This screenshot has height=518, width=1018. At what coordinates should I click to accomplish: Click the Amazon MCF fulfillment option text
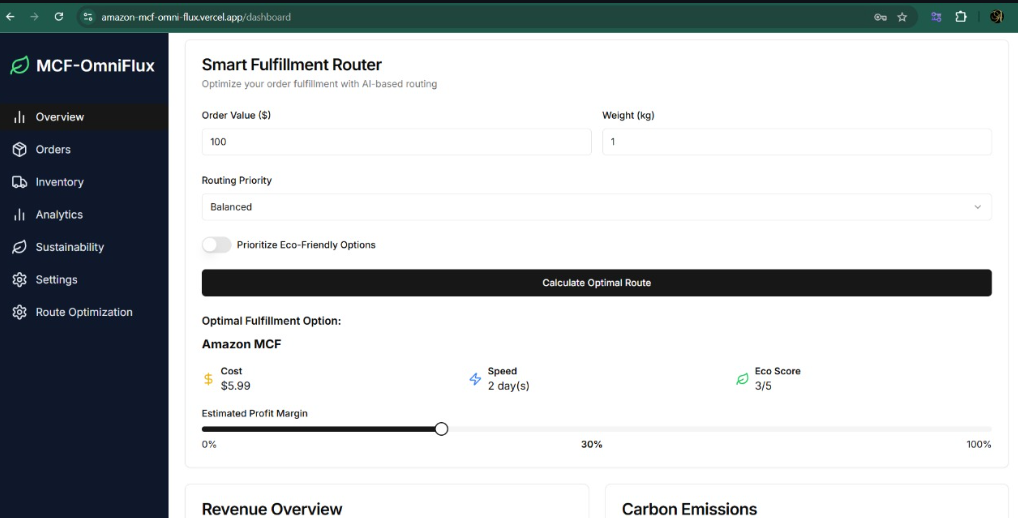[242, 344]
